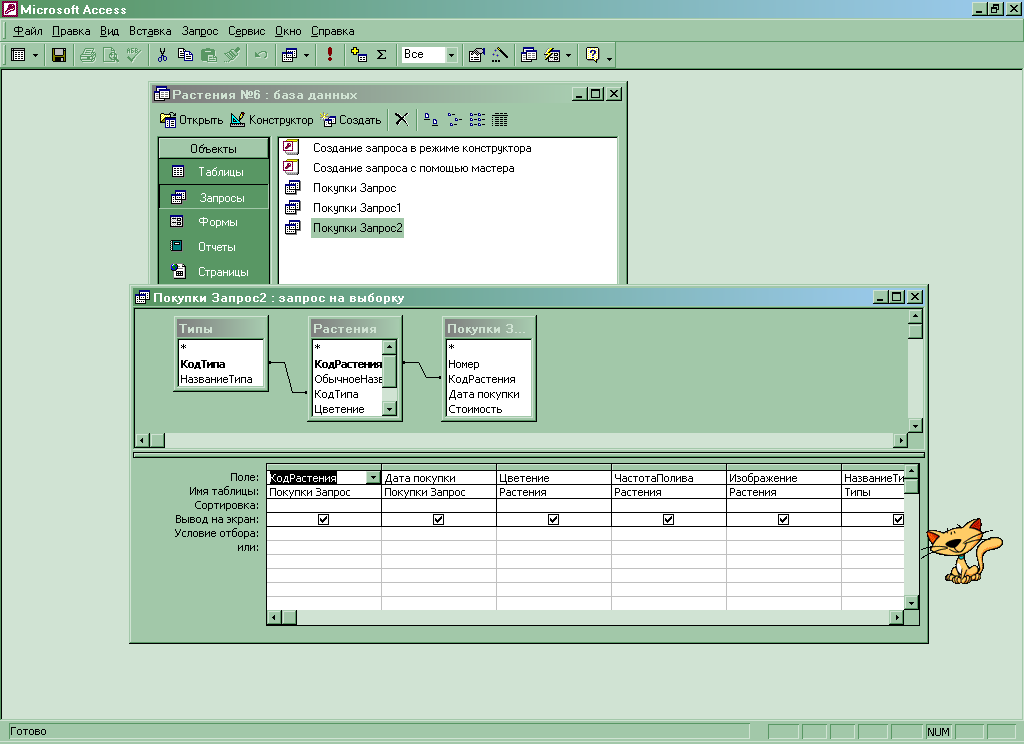This screenshot has height=744, width=1024.
Task: Open the Вставка menu
Action: pyautogui.click(x=150, y=31)
